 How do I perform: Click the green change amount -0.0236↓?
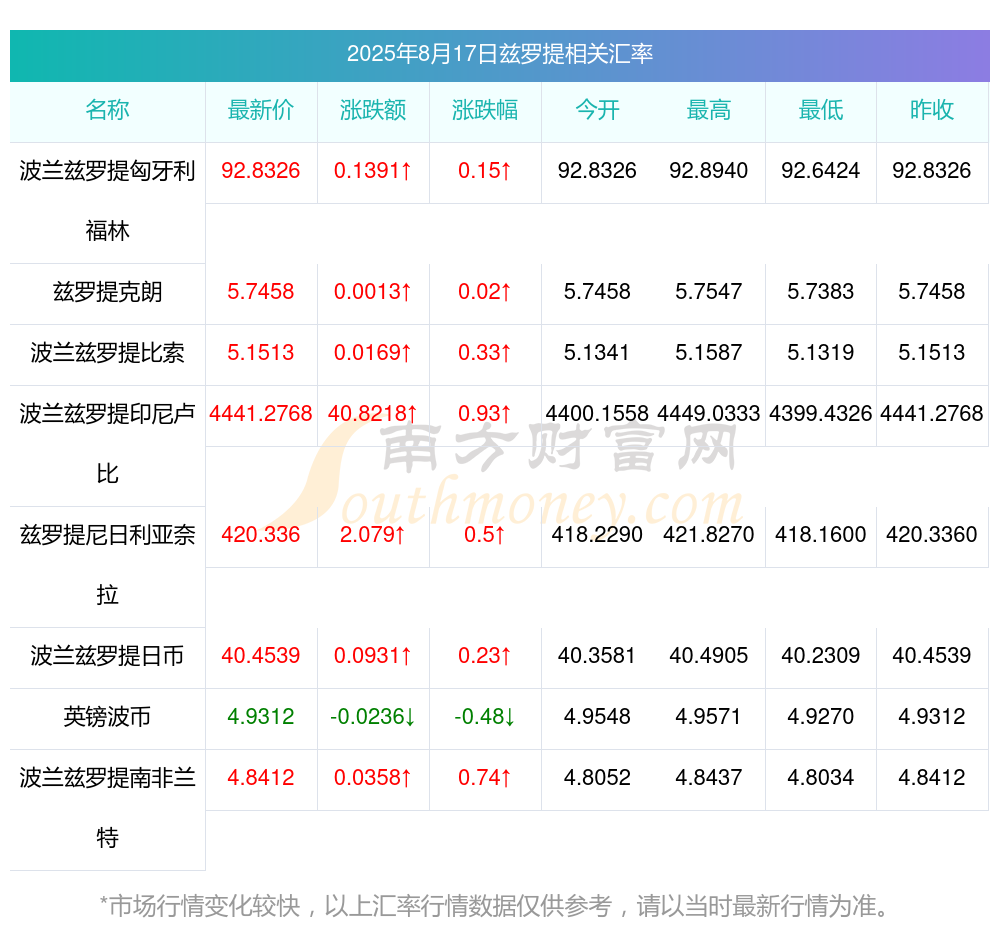(373, 717)
